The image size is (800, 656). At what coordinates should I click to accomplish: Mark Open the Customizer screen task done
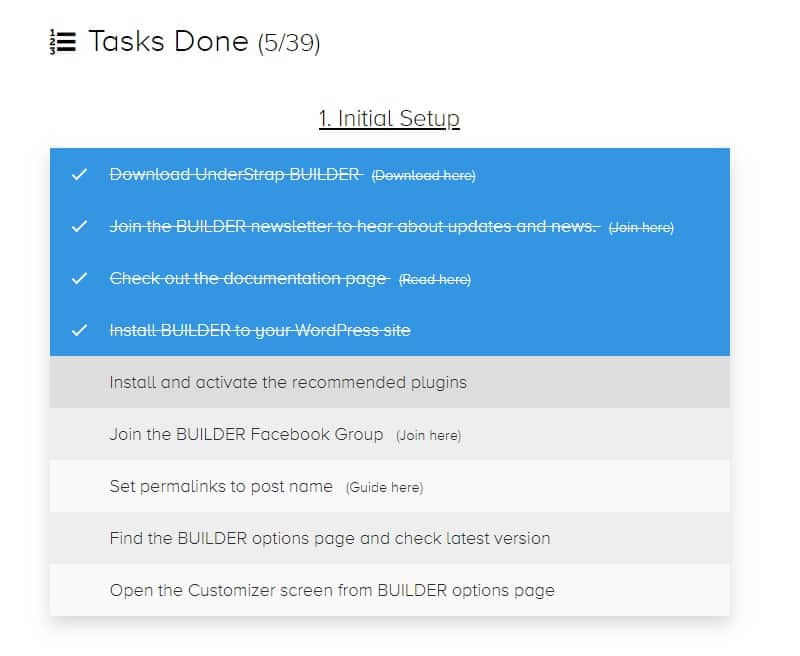tap(332, 590)
